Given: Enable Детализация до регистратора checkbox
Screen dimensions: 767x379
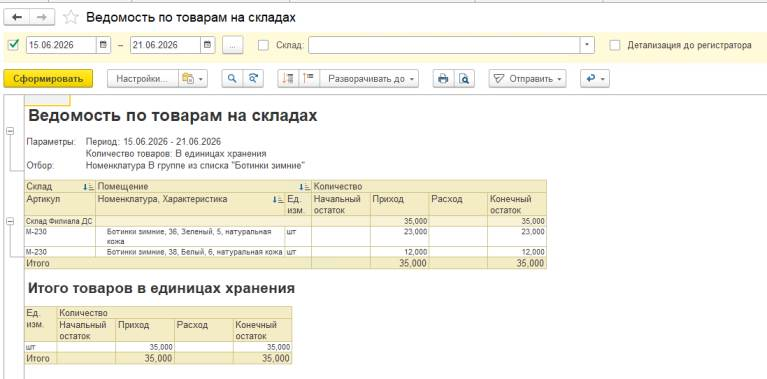Looking at the screenshot, I should point(615,45).
